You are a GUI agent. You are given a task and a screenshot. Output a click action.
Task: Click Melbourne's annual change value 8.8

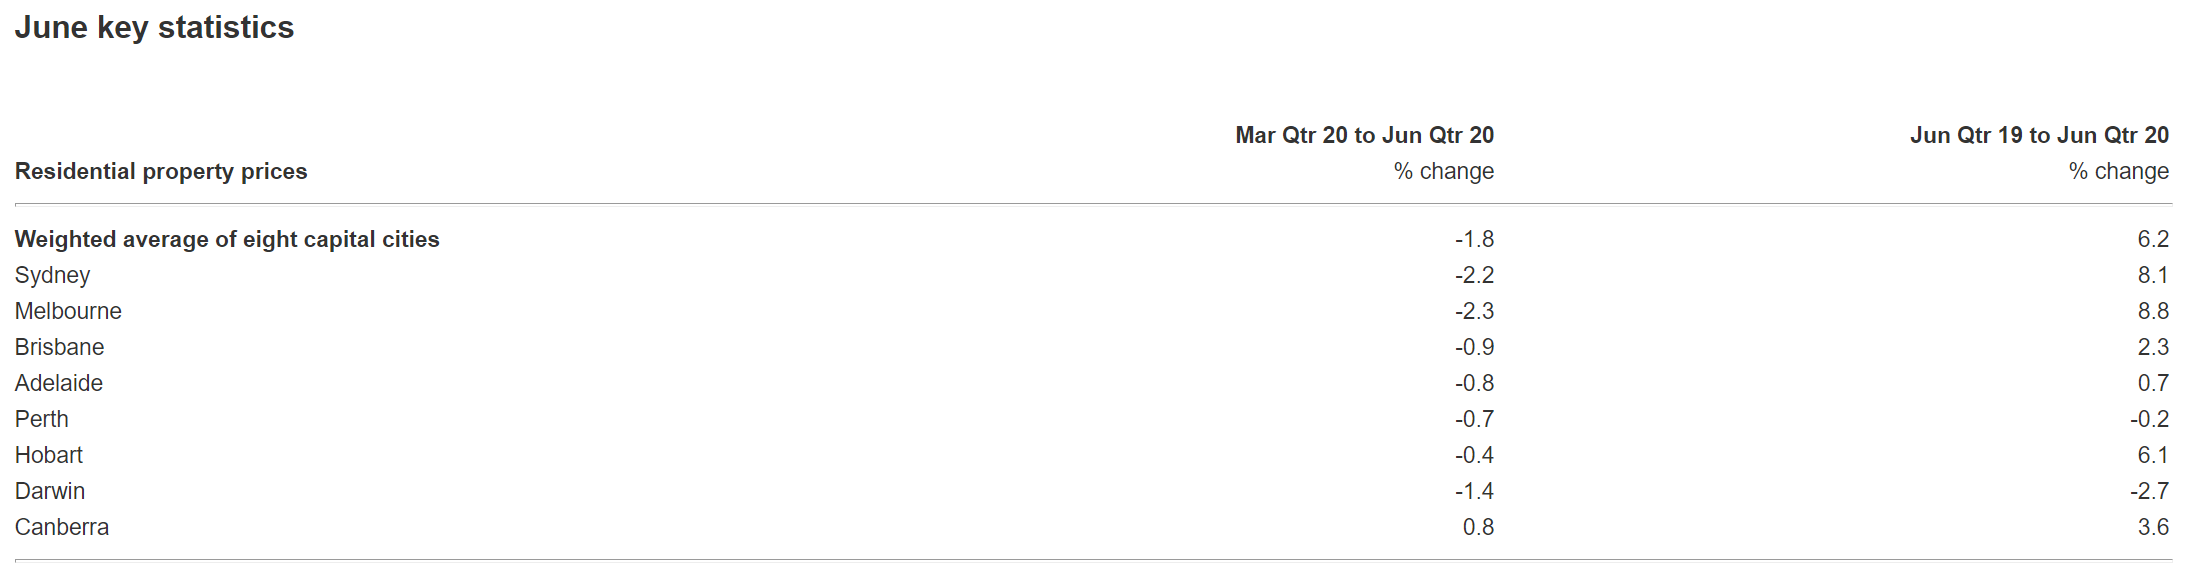(x=2153, y=311)
